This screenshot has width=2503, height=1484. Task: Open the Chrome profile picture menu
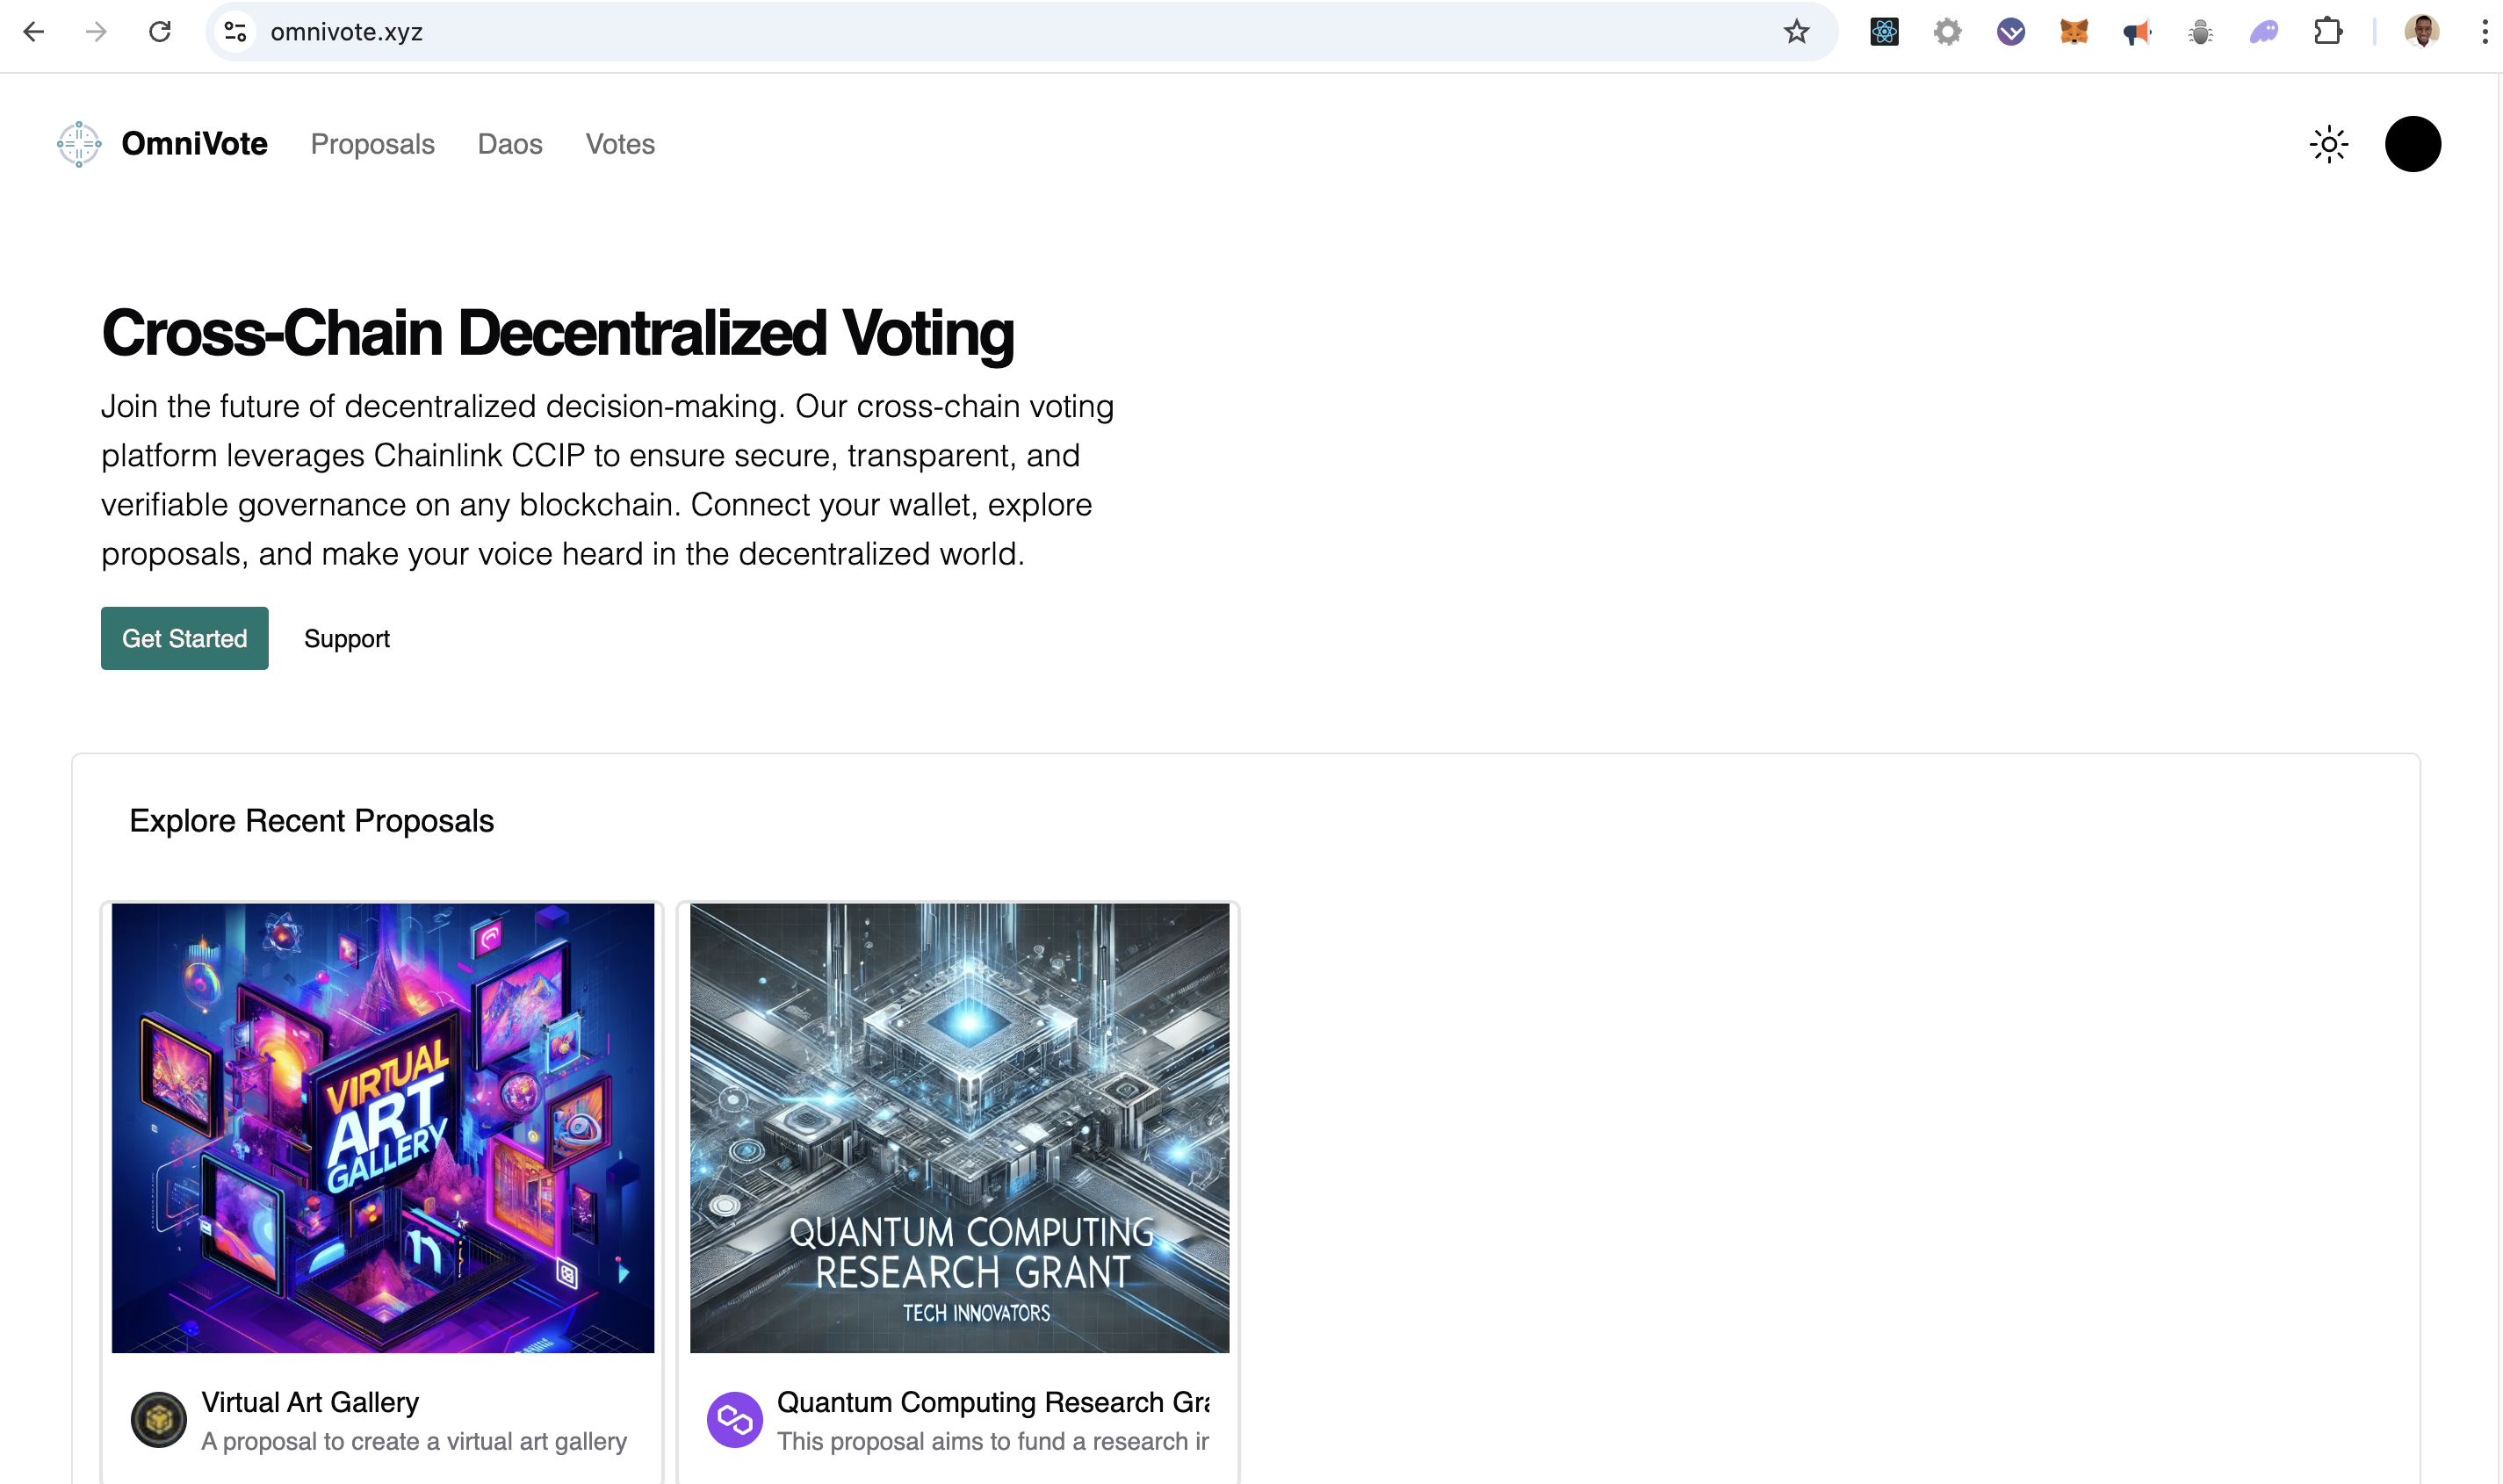tap(2422, 32)
